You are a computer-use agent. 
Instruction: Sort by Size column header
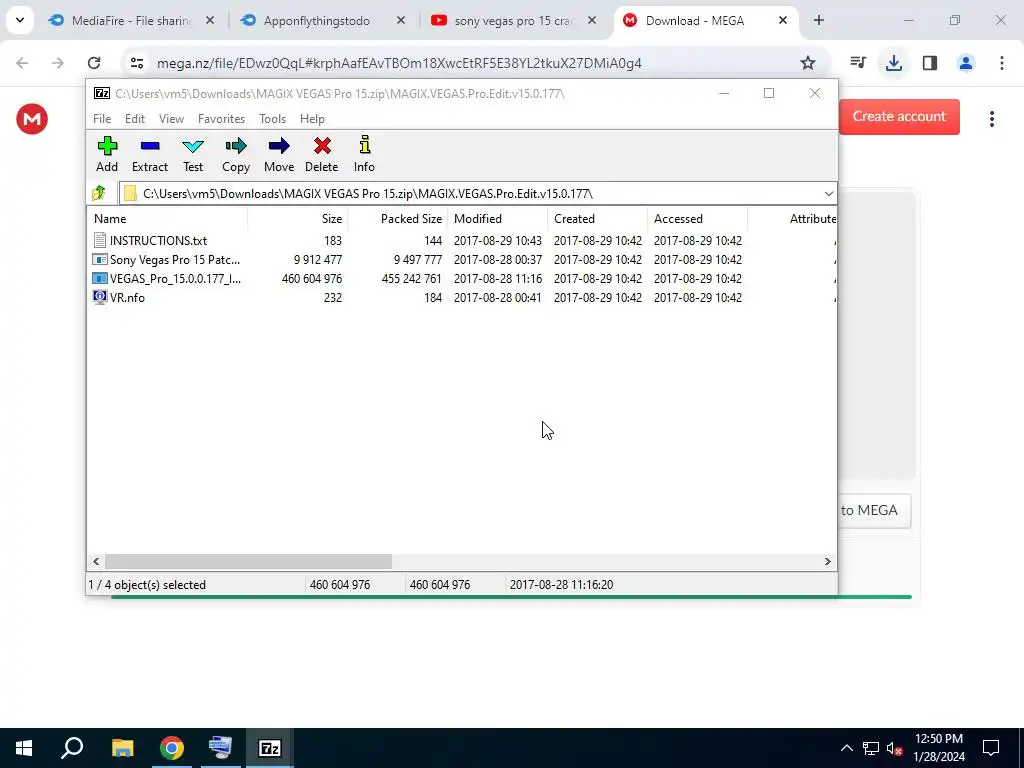click(297, 219)
